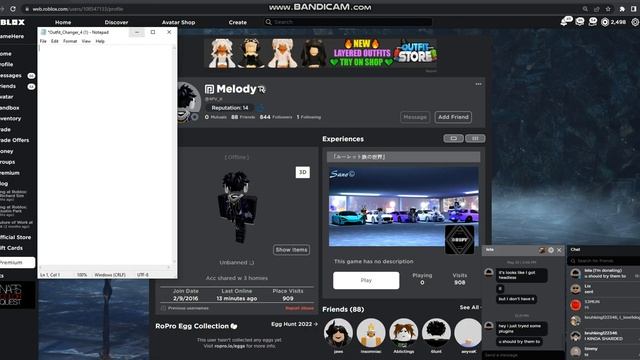Image resolution: width=640 pixels, height=360 pixels.
Task: Open the 88 Friends count link
Action: [x=243, y=117]
